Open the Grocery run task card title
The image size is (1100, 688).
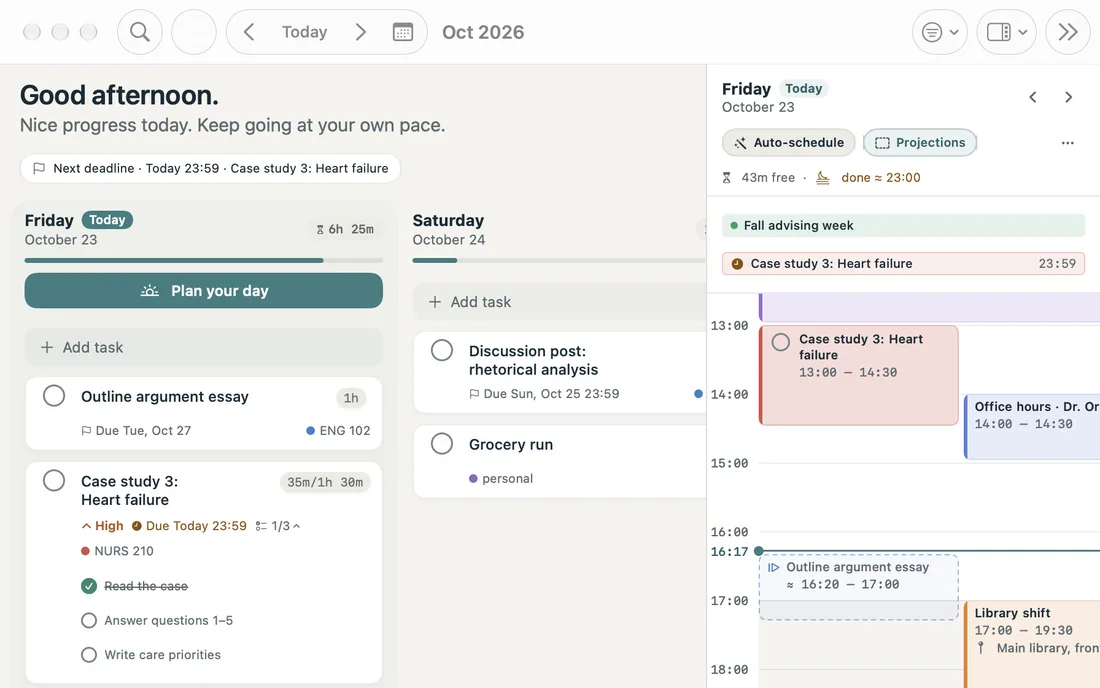pyautogui.click(x=511, y=445)
